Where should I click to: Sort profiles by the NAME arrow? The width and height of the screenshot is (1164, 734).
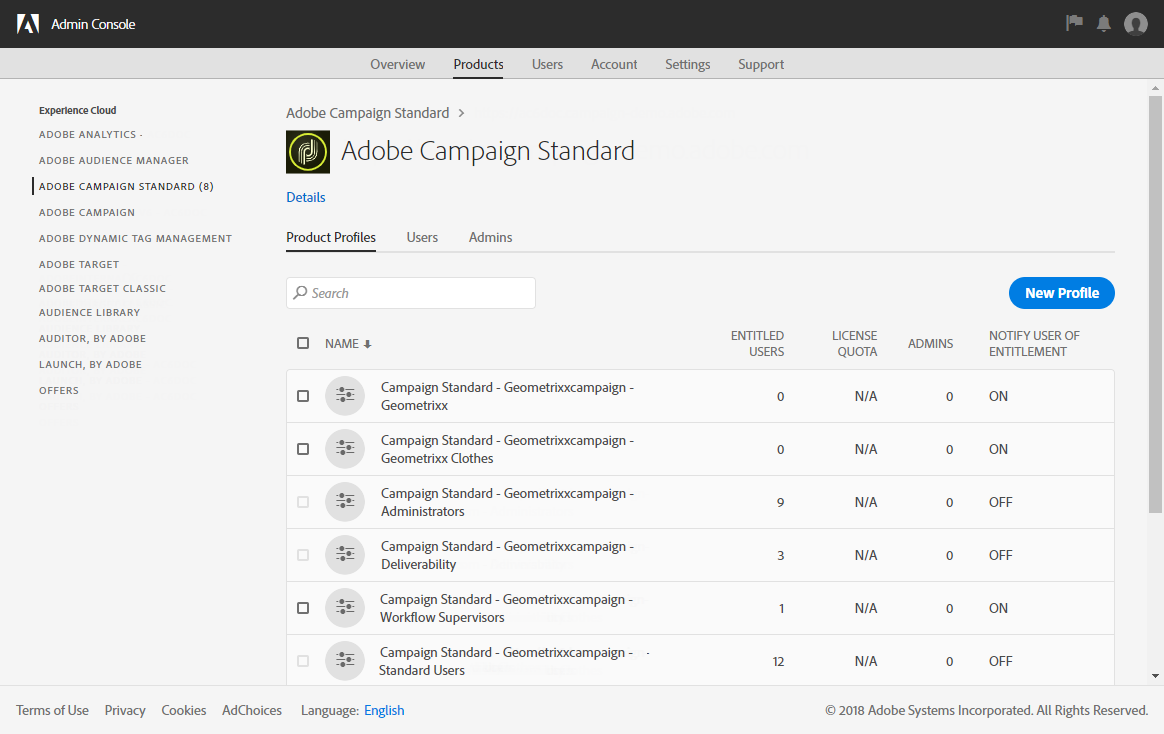[x=367, y=344]
